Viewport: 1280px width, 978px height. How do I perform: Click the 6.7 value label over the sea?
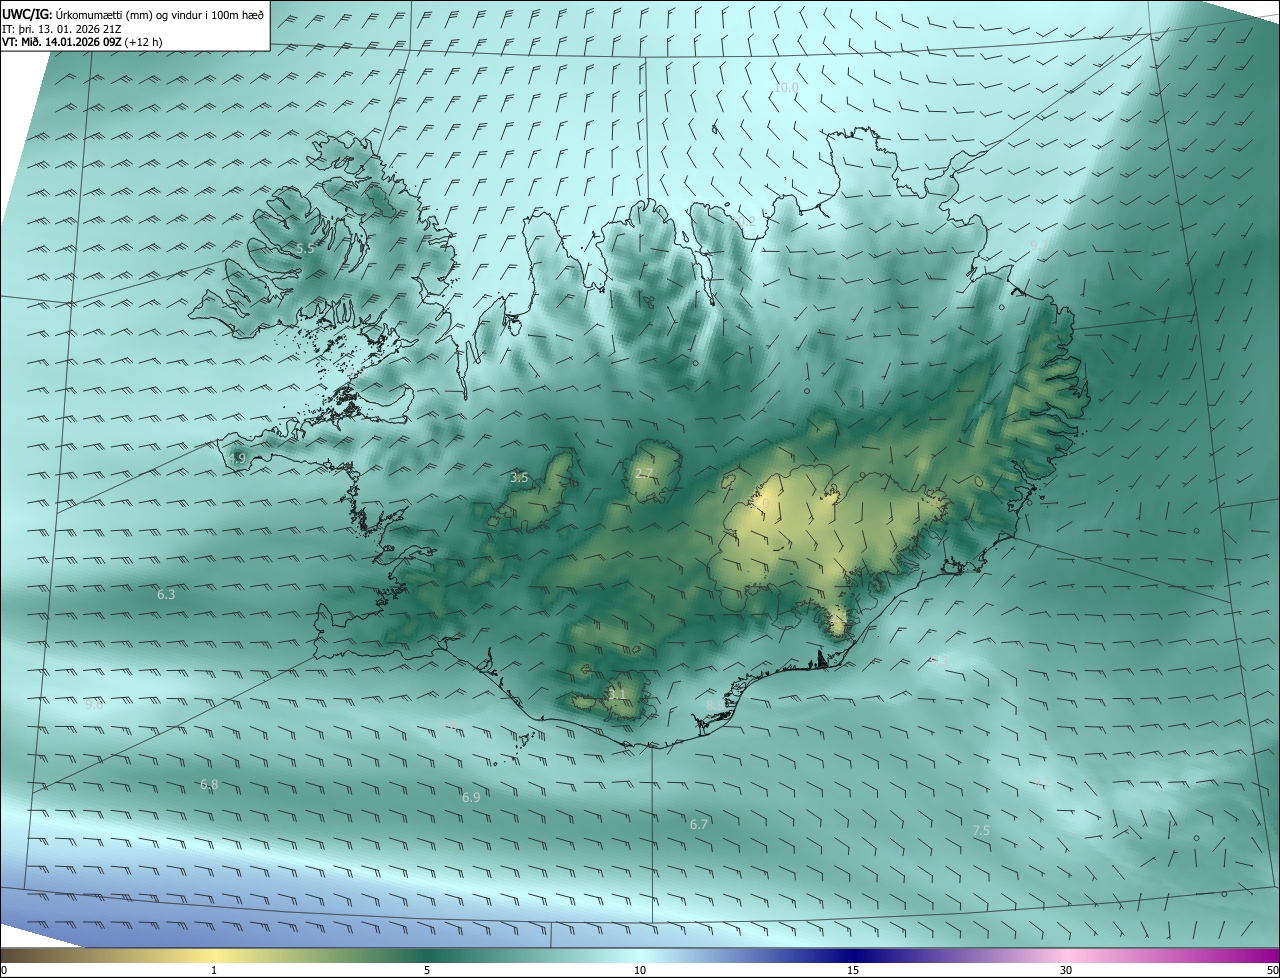coord(699,824)
